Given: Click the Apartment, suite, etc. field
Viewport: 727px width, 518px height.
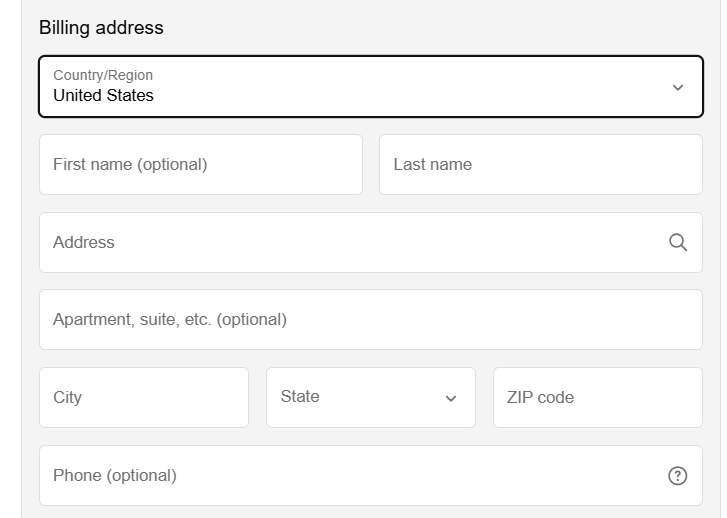Looking at the screenshot, I should click(371, 320).
